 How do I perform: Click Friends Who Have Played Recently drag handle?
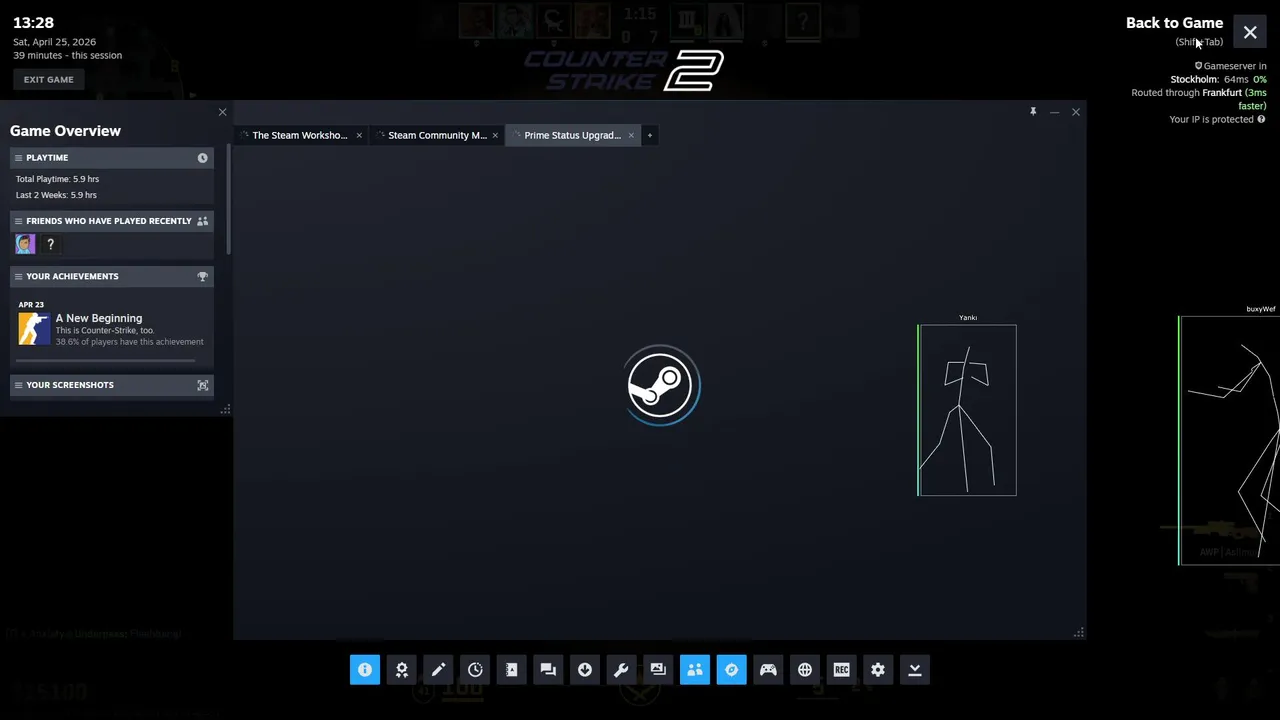(18, 221)
